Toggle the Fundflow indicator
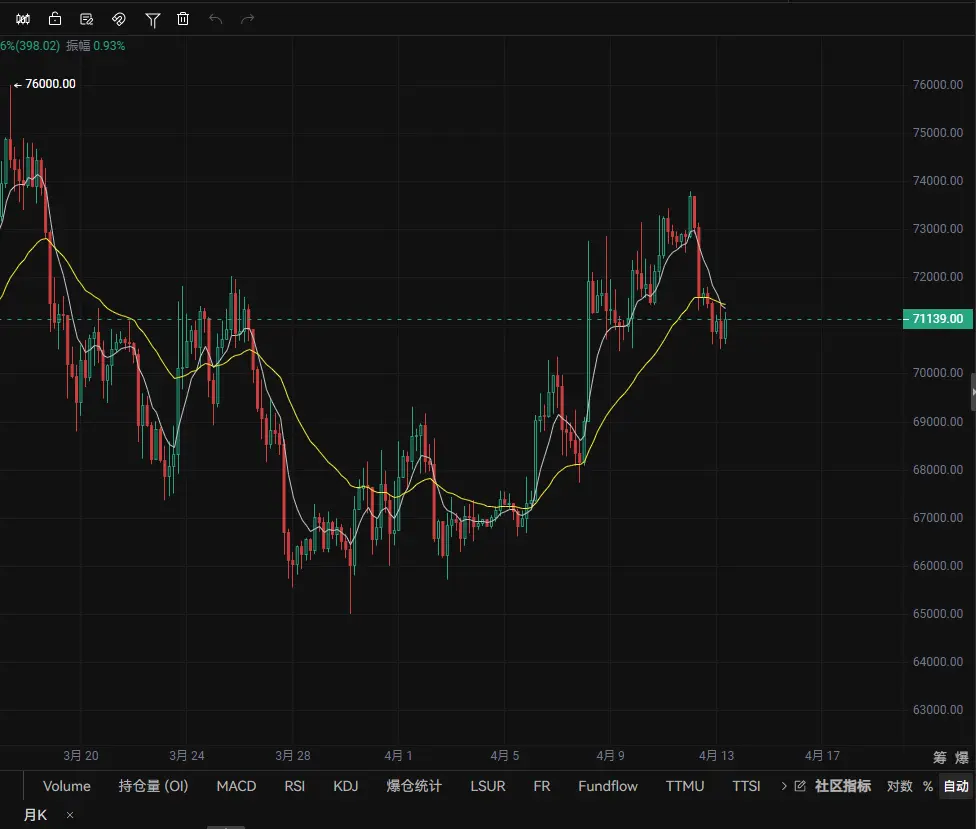The width and height of the screenshot is (976, 829). tap(608, 786)
